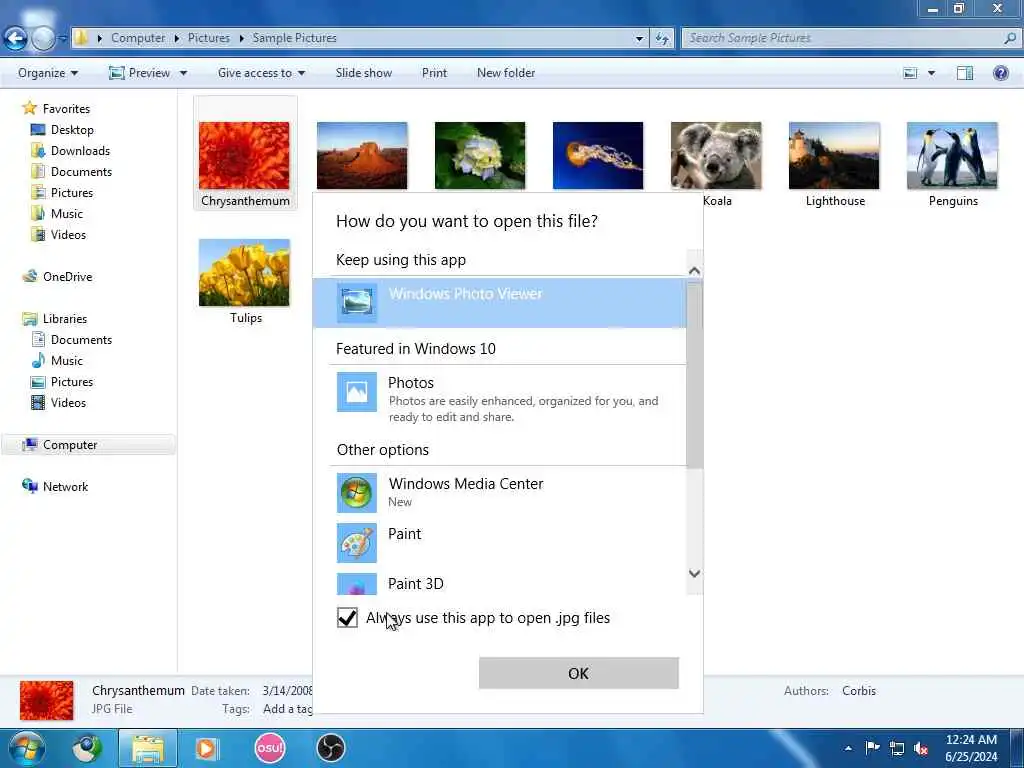Open the view options dropdown arrow

tap(931, 73)
